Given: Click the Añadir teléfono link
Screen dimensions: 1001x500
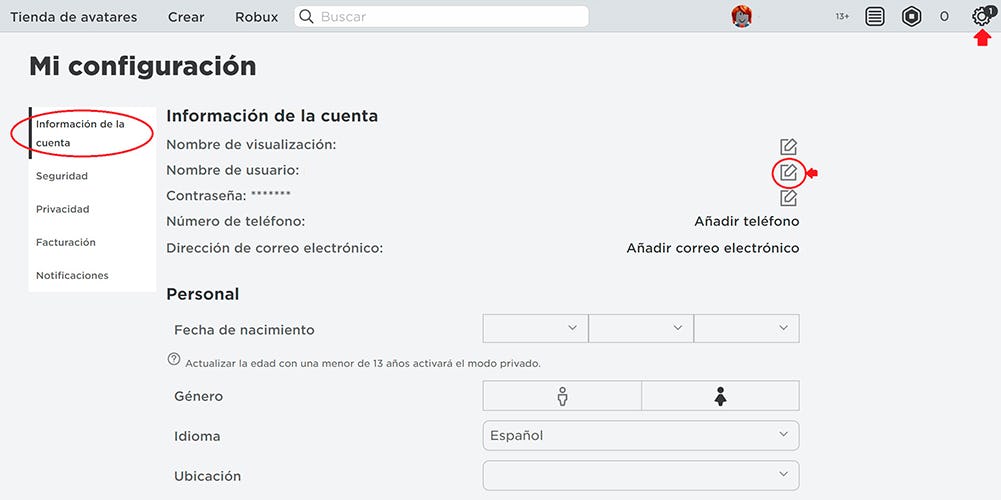Looking at the screenshot, I should (746, 221).
